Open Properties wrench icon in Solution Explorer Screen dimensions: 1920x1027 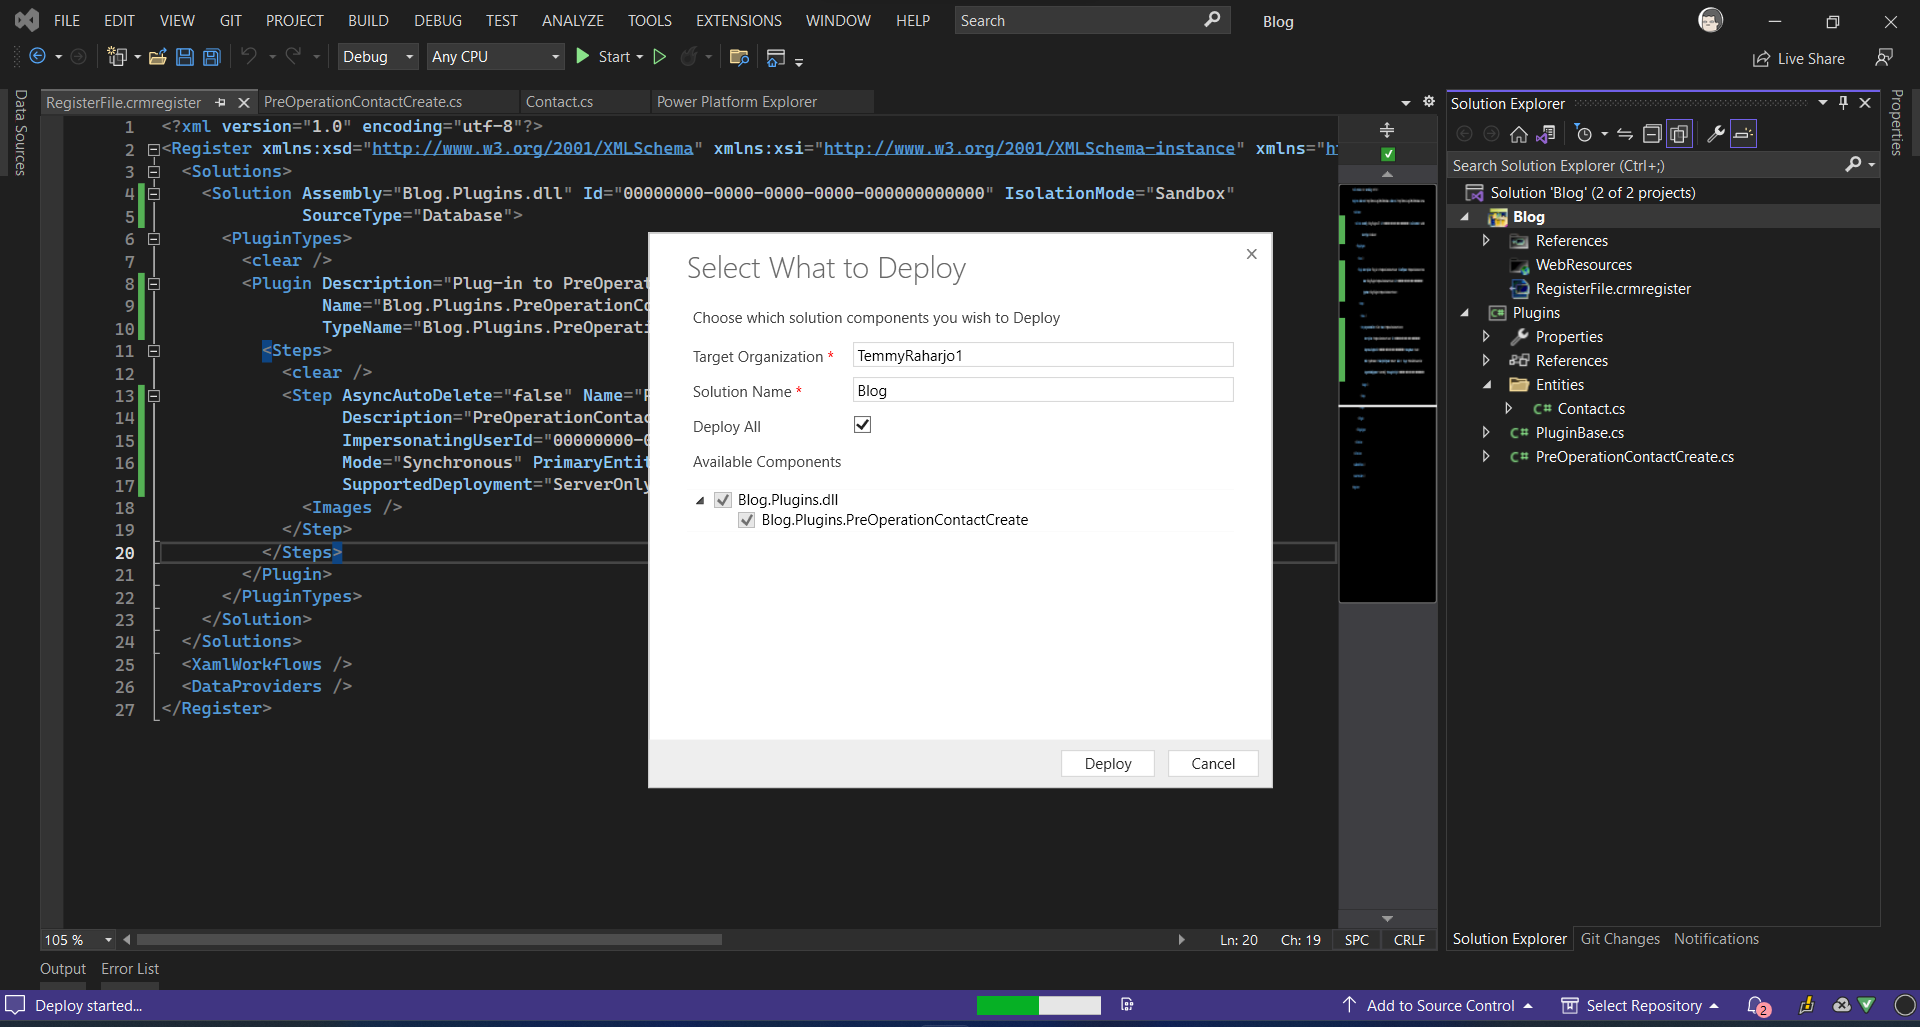coord(1716,134)
